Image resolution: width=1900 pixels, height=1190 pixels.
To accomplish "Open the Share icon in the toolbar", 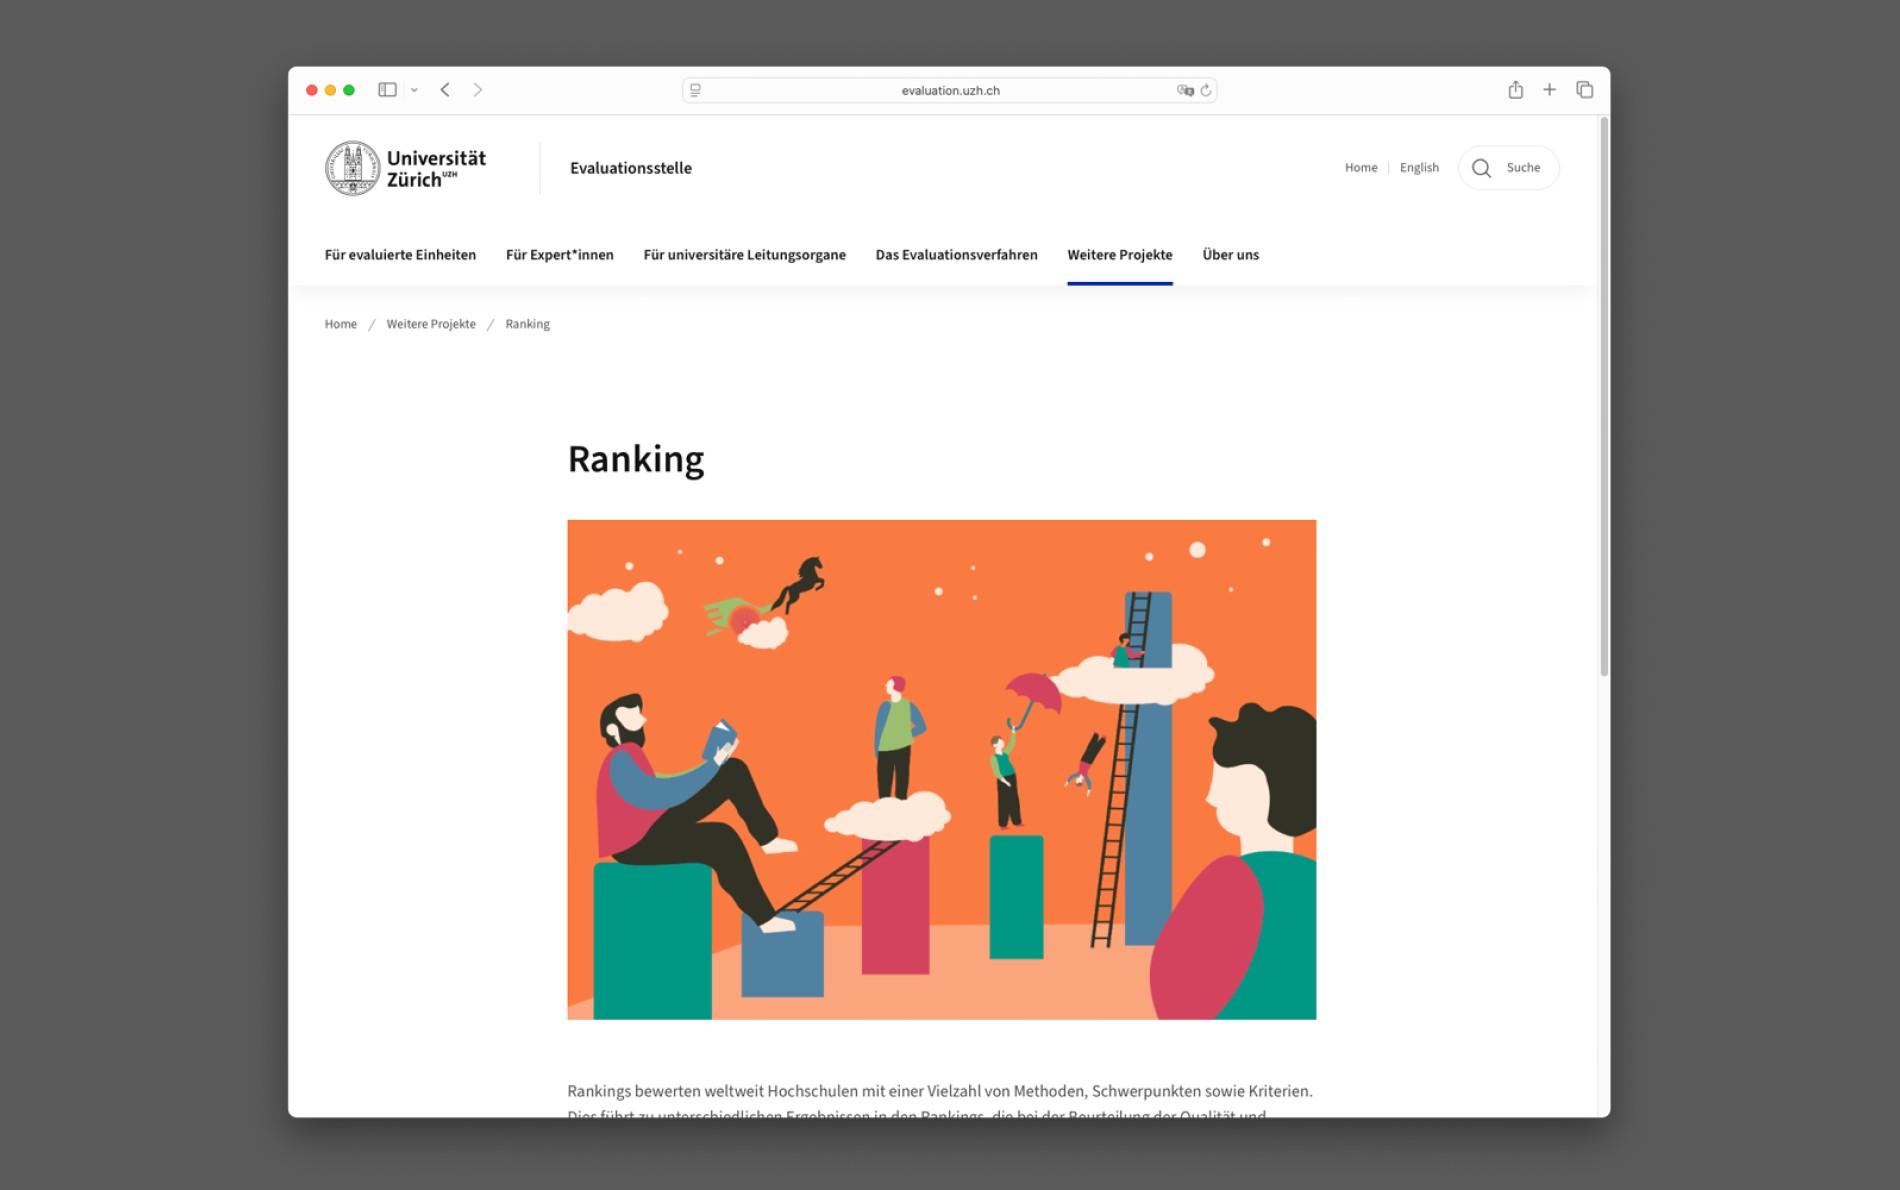I will (x=1515, y=90).
